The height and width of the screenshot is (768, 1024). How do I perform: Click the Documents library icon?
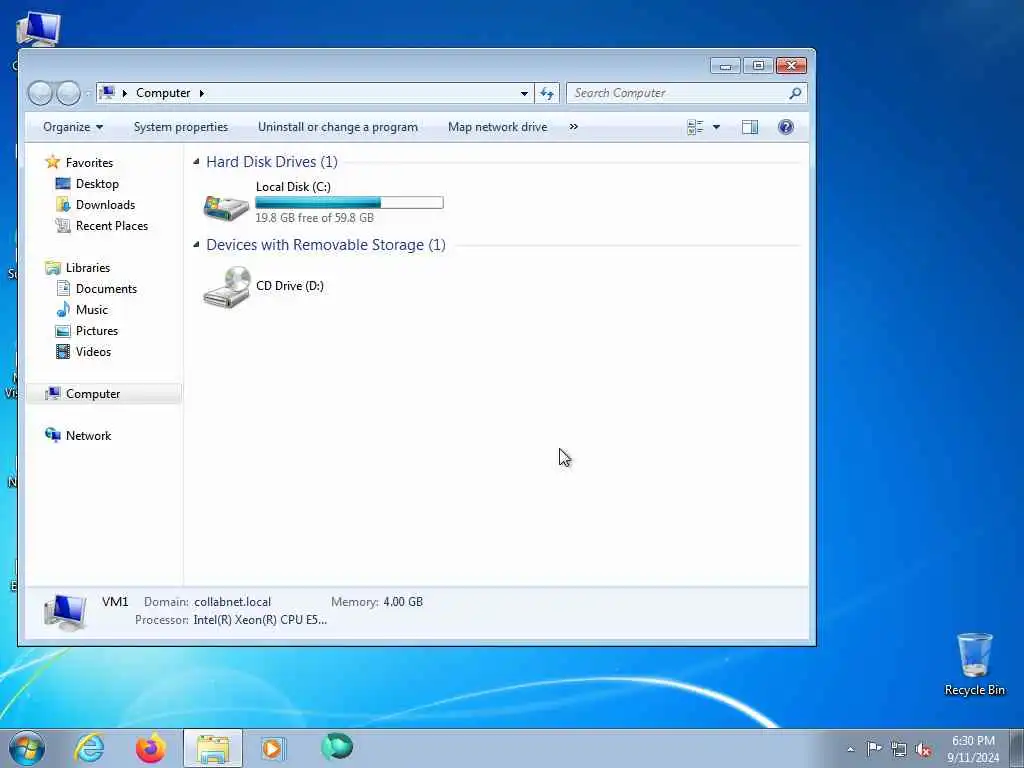pos(63,288)
